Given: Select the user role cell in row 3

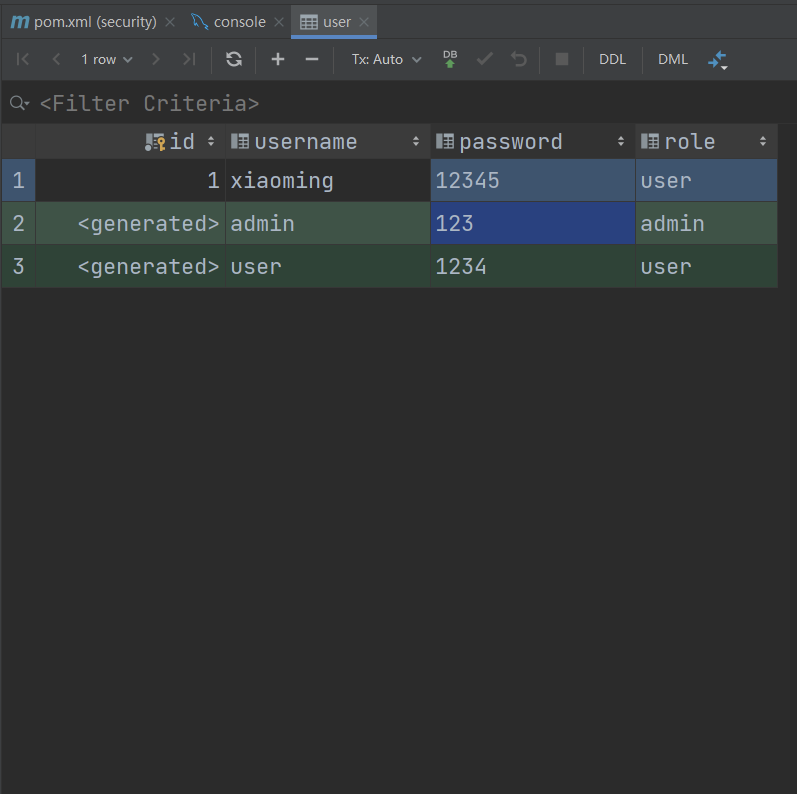Looking at the screenshot, I should coord(707,266).
